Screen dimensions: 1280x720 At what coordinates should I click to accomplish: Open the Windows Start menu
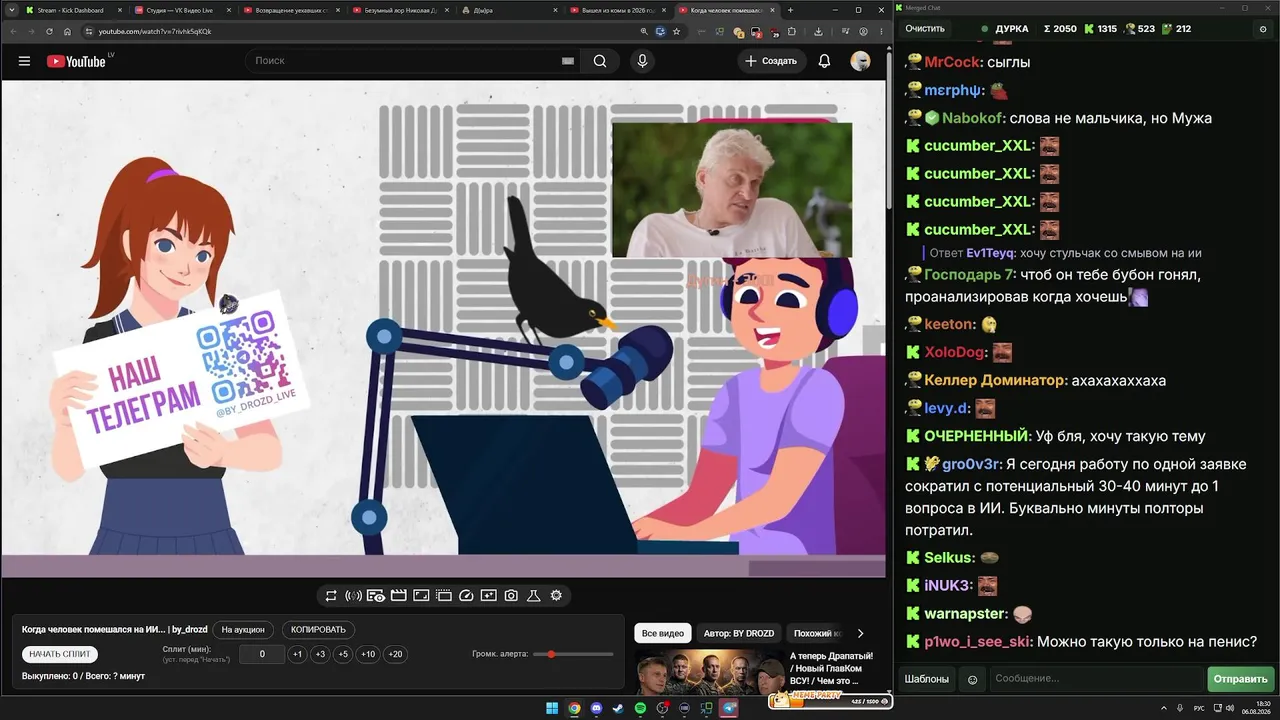[552, 709]
